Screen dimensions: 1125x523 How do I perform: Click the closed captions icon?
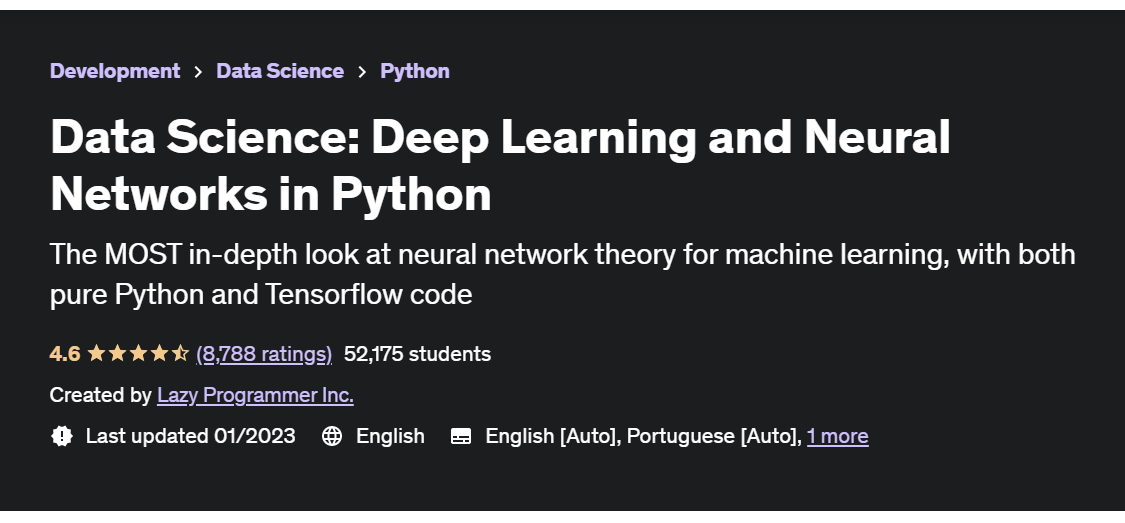click(x=461, y=436)
